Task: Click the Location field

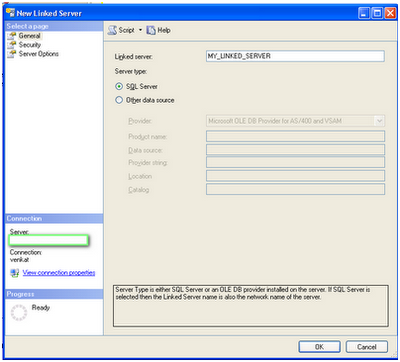Action: (x=295, y=176)
